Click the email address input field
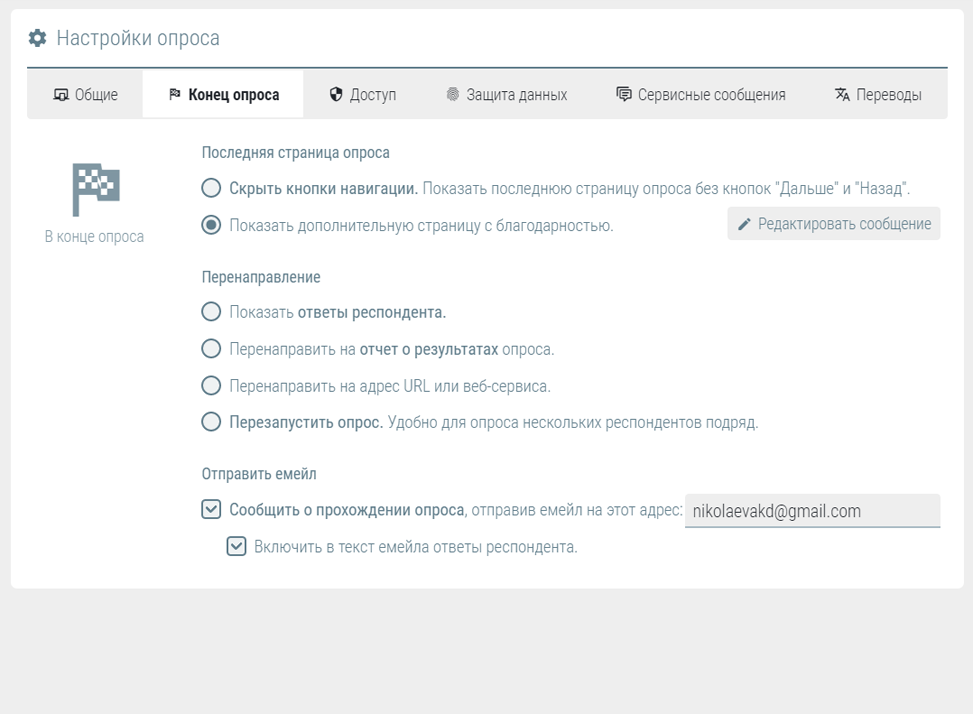The height and width of the screenshot is (714, 973). [x=811, y=511]
